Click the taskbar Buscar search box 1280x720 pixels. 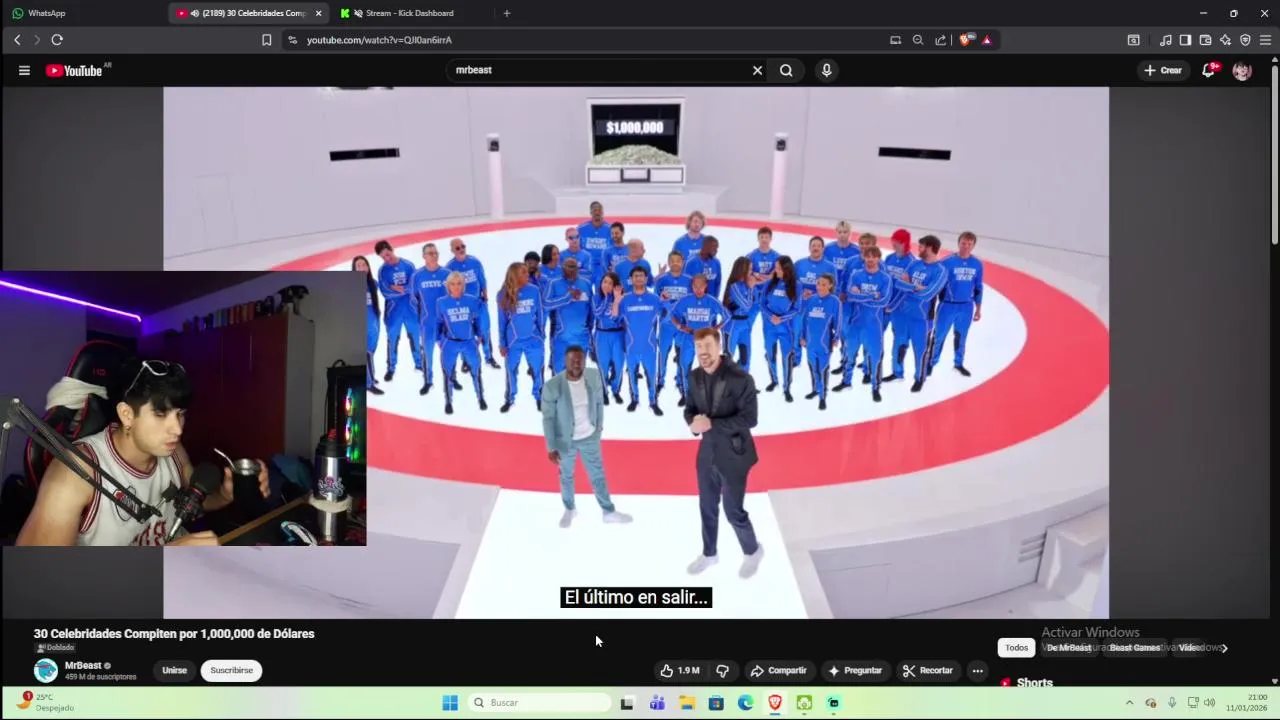pyautogui.click(x=539, y=703)
